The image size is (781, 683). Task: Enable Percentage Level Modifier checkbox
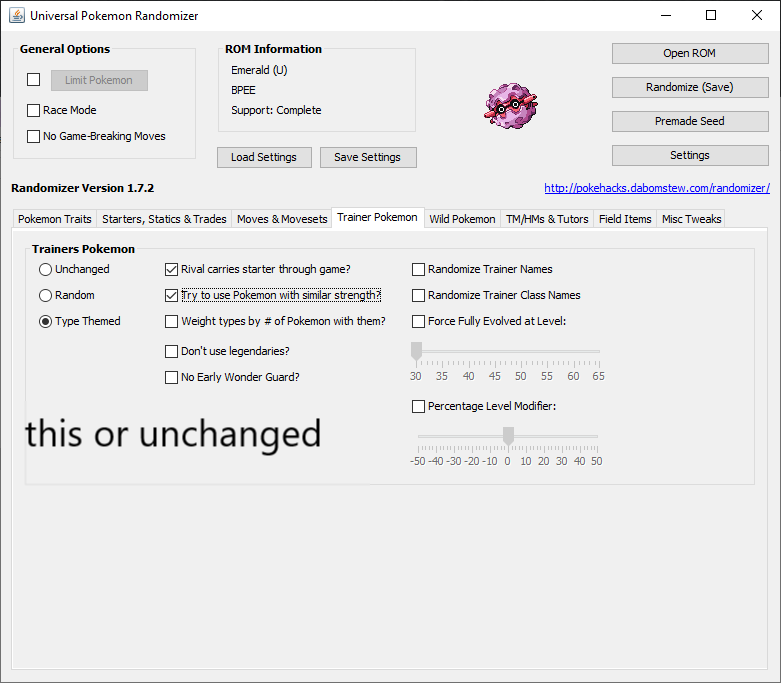click(x=418, y=407)
